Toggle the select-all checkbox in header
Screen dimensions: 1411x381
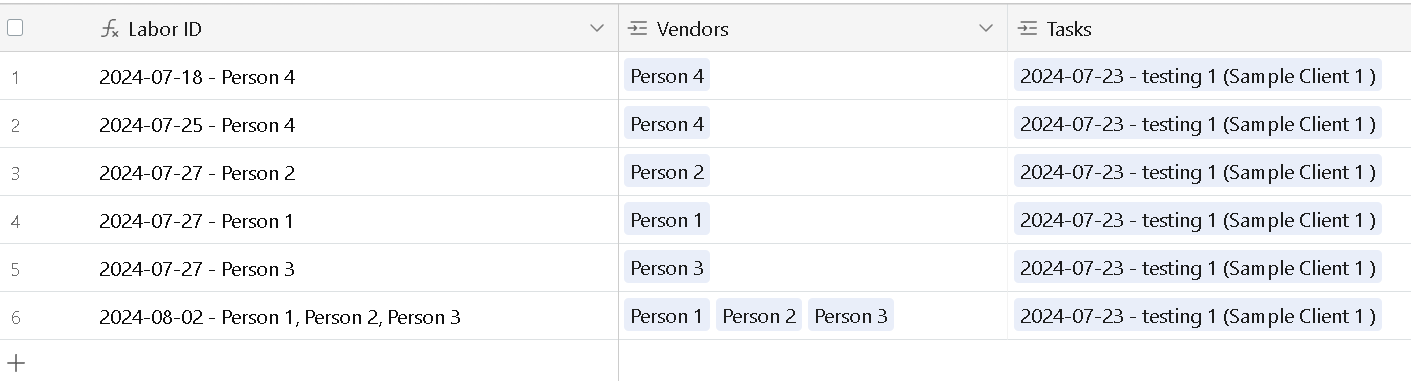15,28
